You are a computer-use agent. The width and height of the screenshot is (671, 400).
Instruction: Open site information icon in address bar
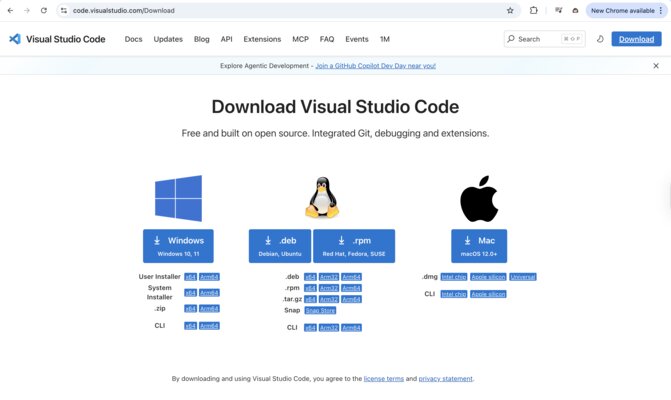[64, 11]
